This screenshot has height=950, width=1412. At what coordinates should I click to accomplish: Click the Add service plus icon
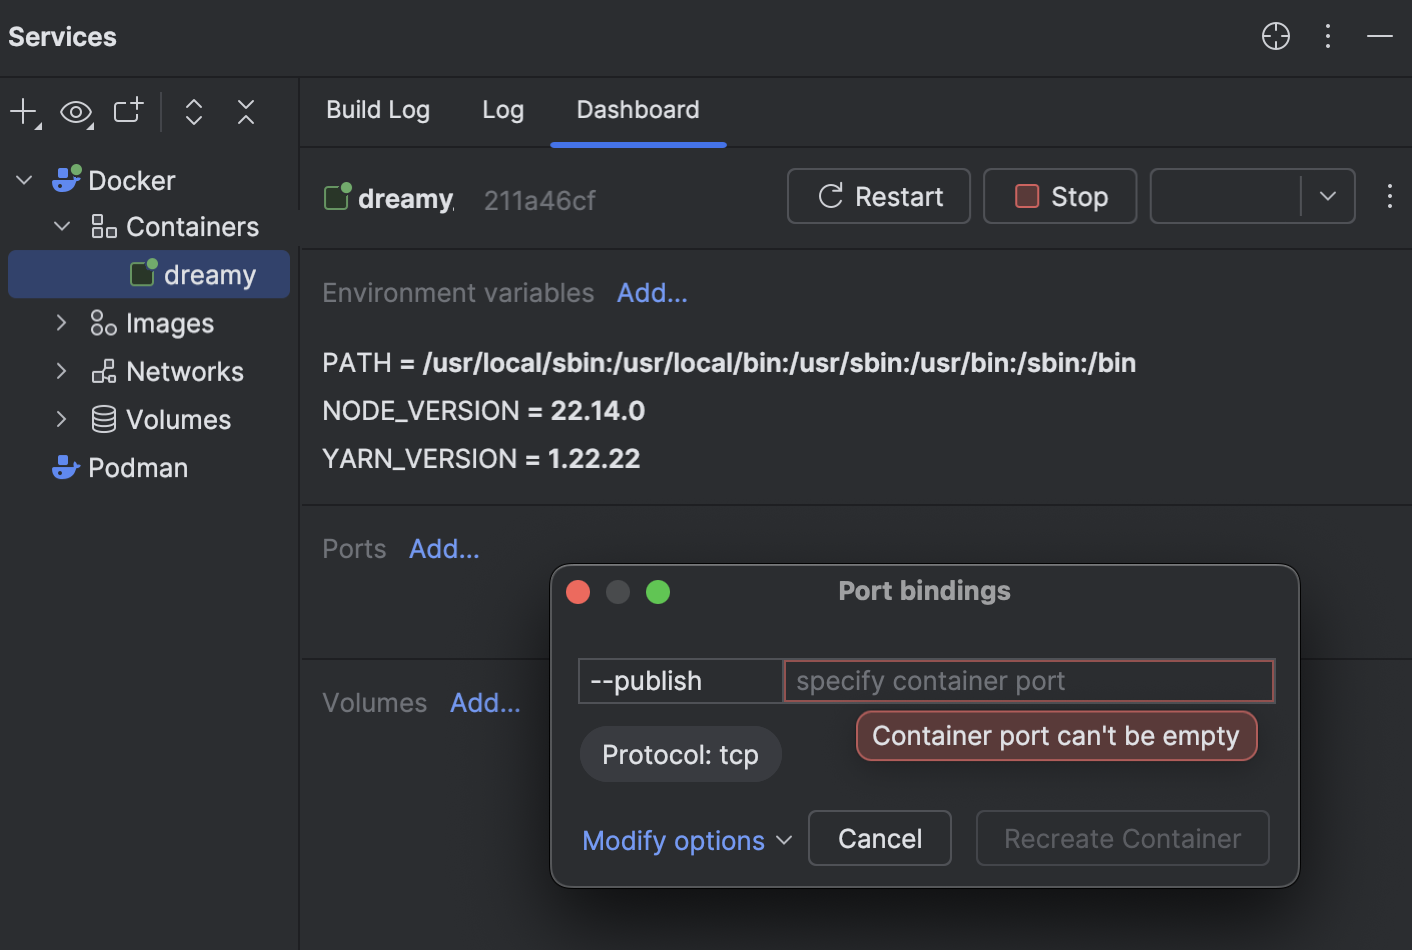[x=21, y=112]
